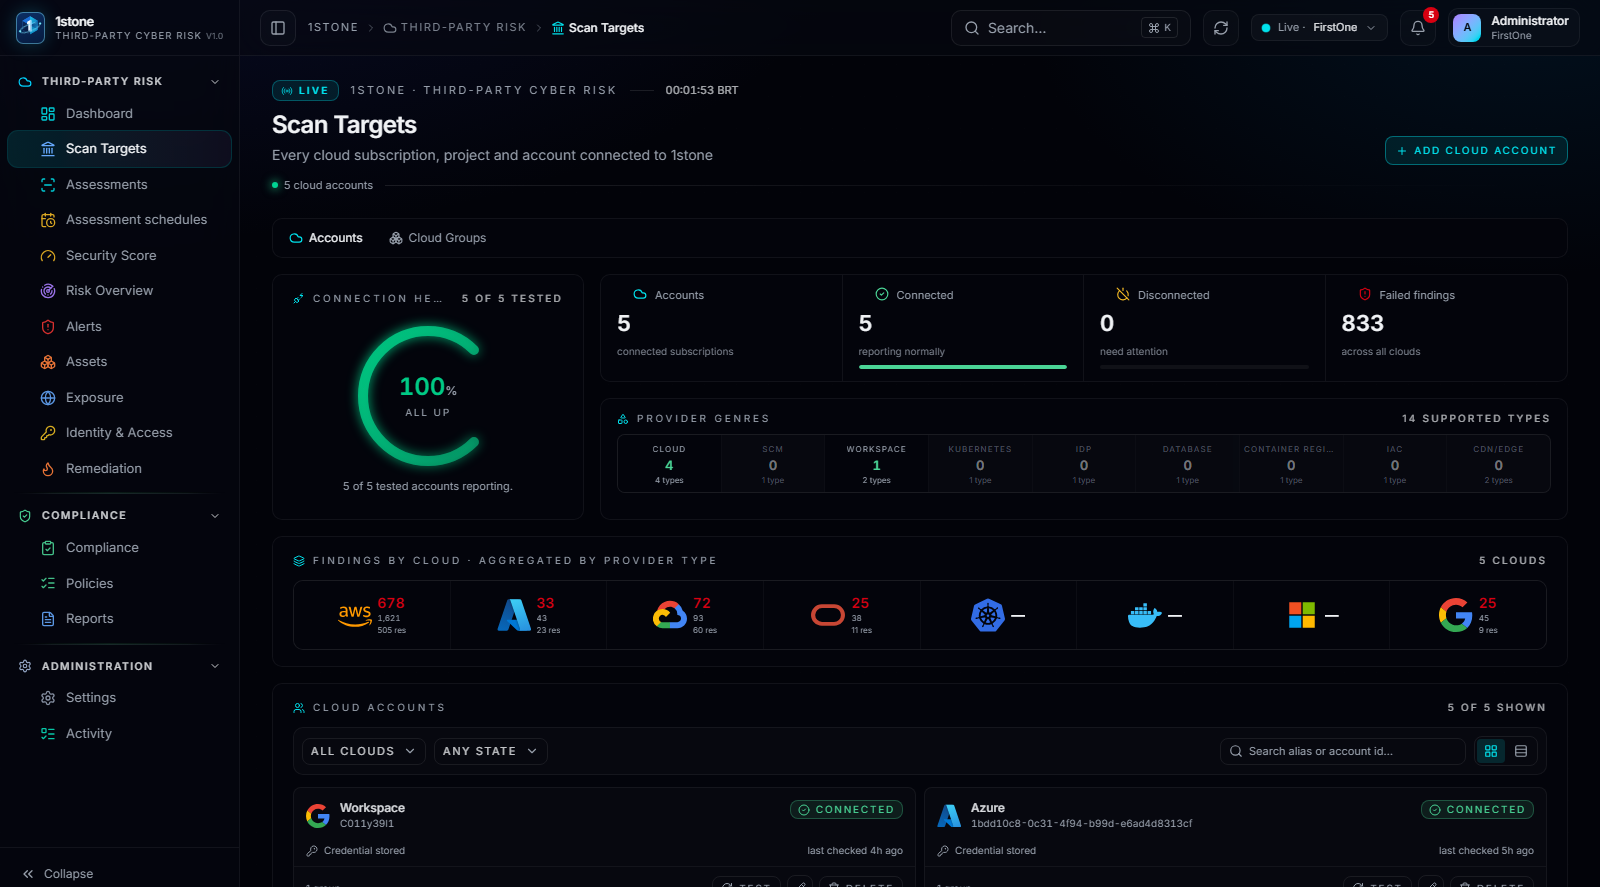Click the Kubernetes provider icon
The width and height of the screenshot is (1600, 887).
click(x=988, y=615)
